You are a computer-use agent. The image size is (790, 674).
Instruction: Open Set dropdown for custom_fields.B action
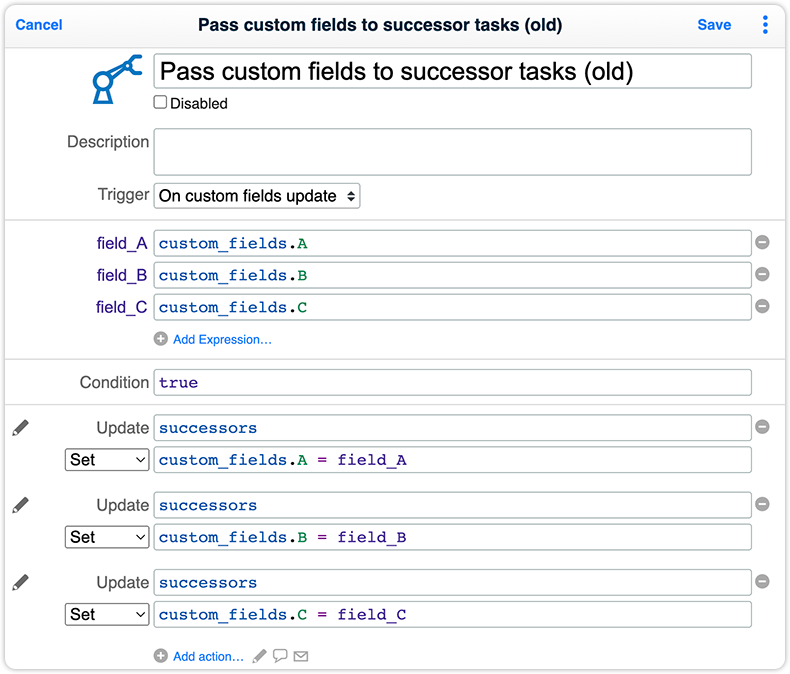pyautogui.click(x=107, y=537)
